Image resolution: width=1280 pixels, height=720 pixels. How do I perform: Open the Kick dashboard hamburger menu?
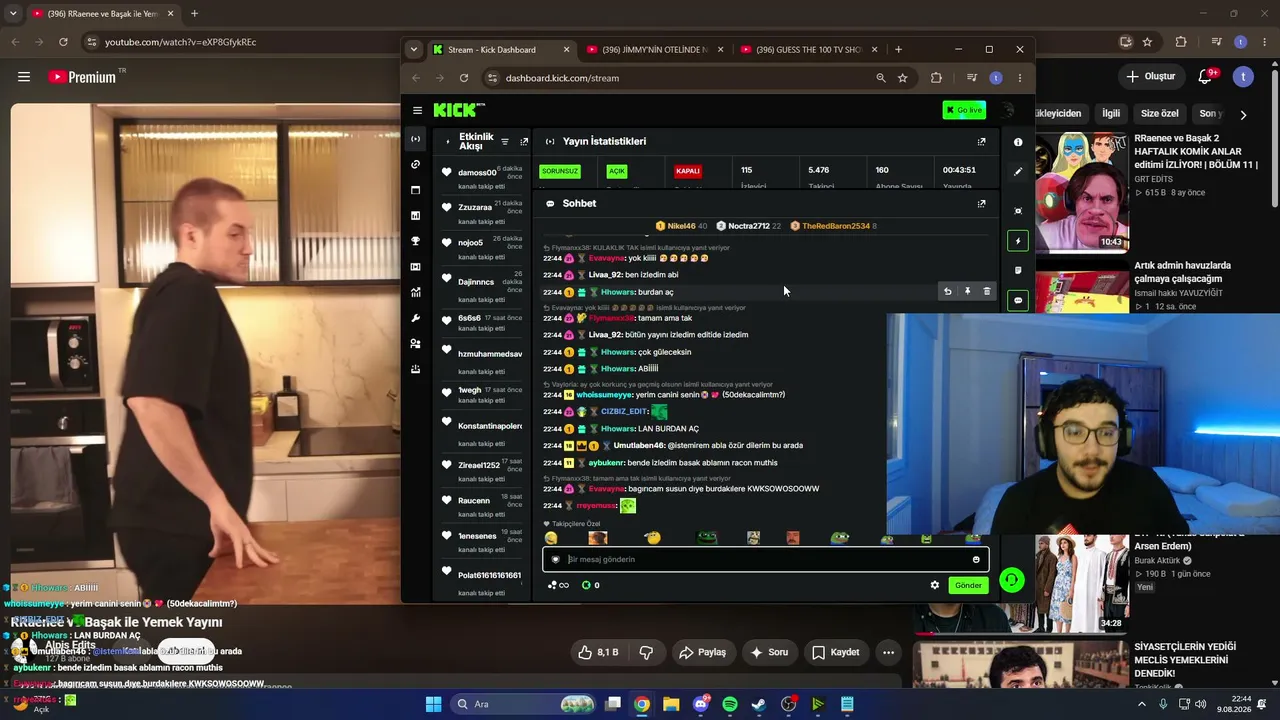point(417,110)
